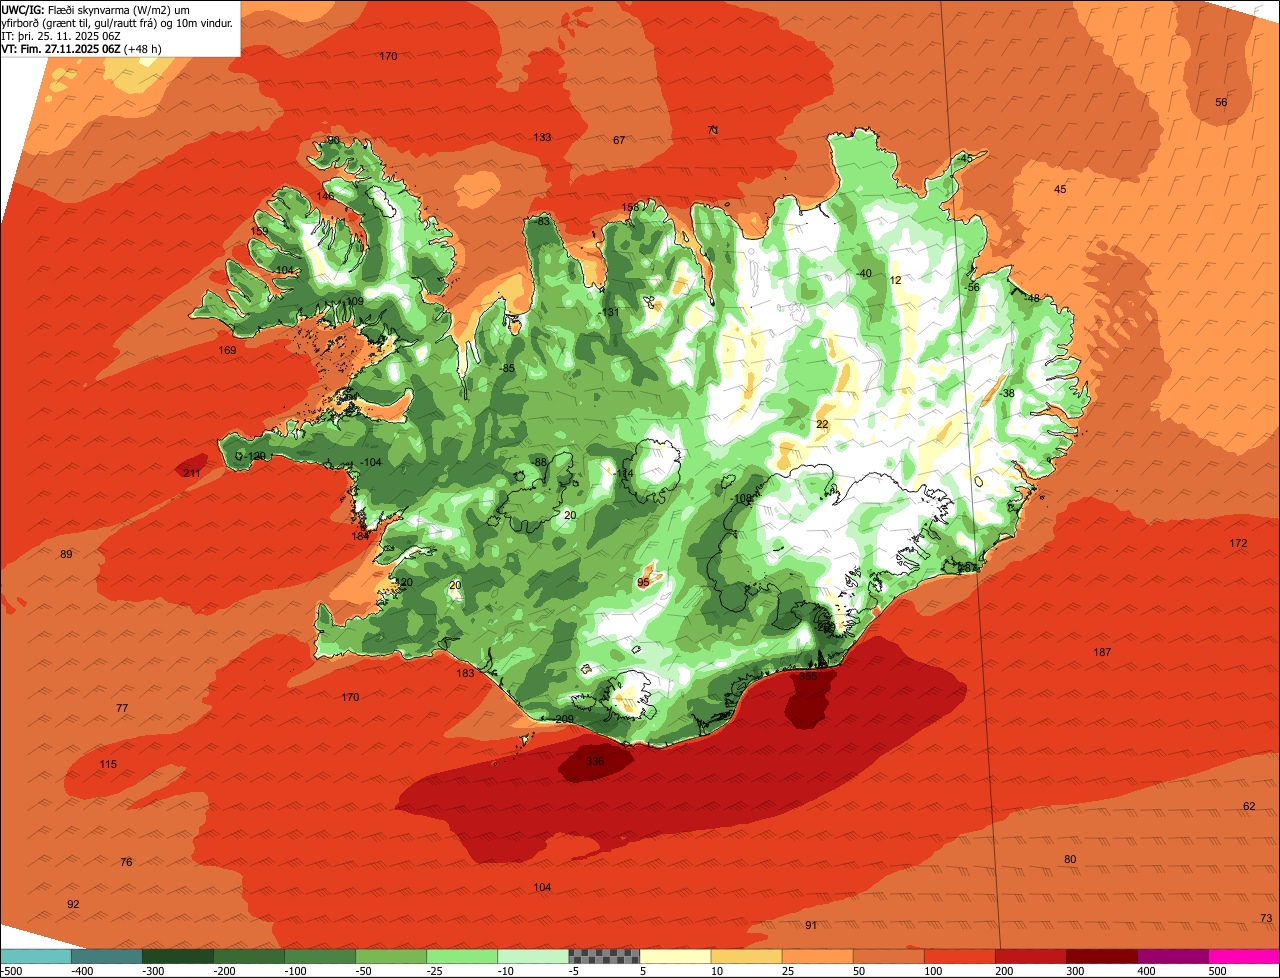Click the 67 value in the northern sea
The image size is (1280, 978).
click(619, 140)
